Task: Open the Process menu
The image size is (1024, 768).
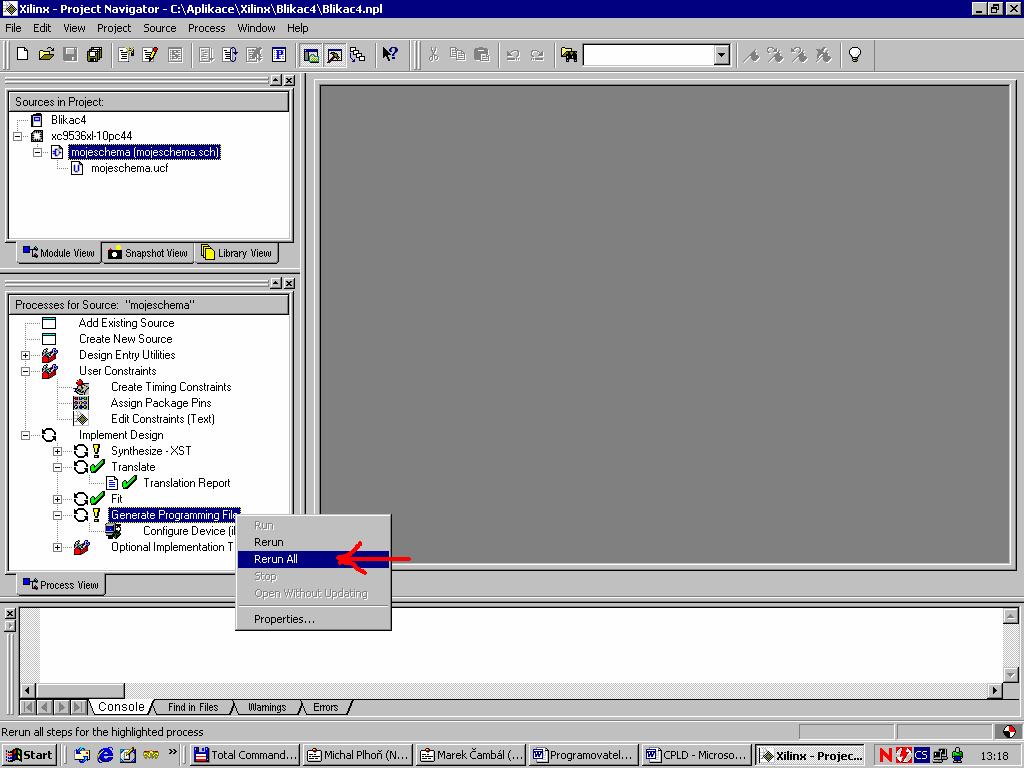Action: [206, 28]
